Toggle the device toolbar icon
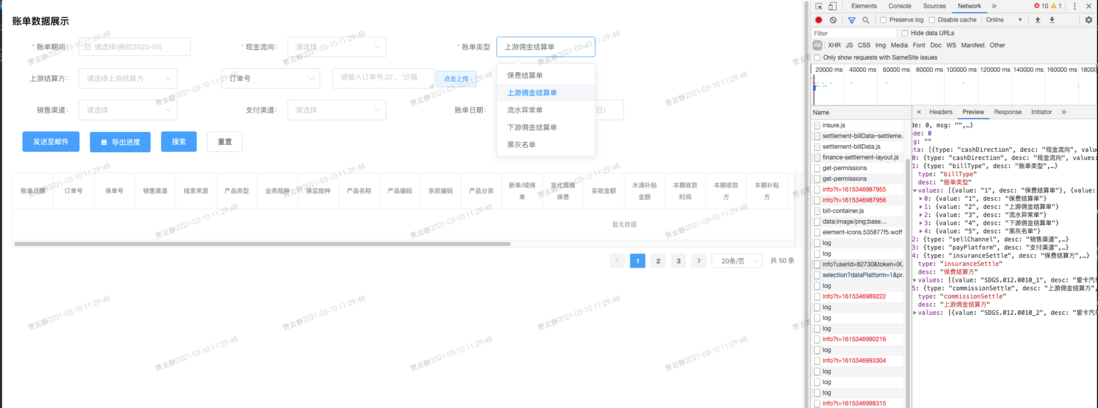 833,6
